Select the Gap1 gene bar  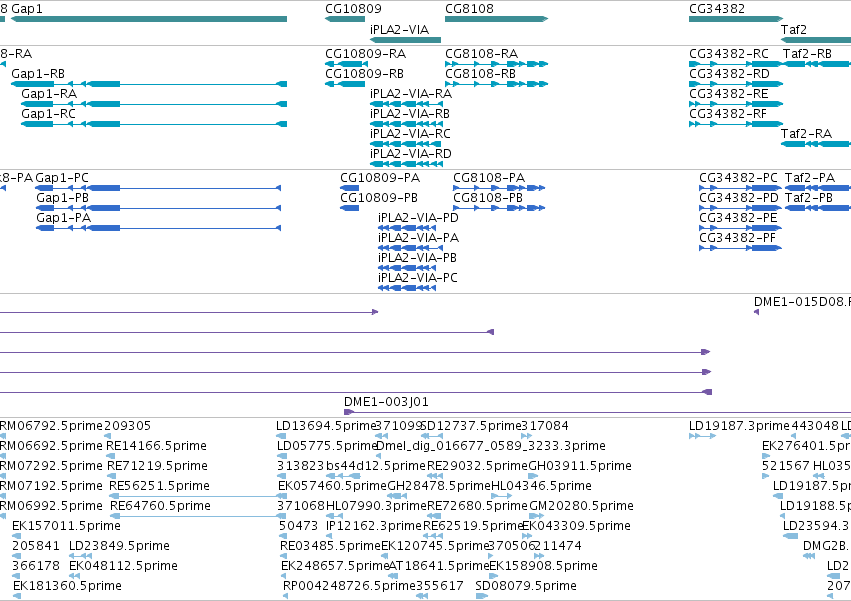[x=149, y=19]
